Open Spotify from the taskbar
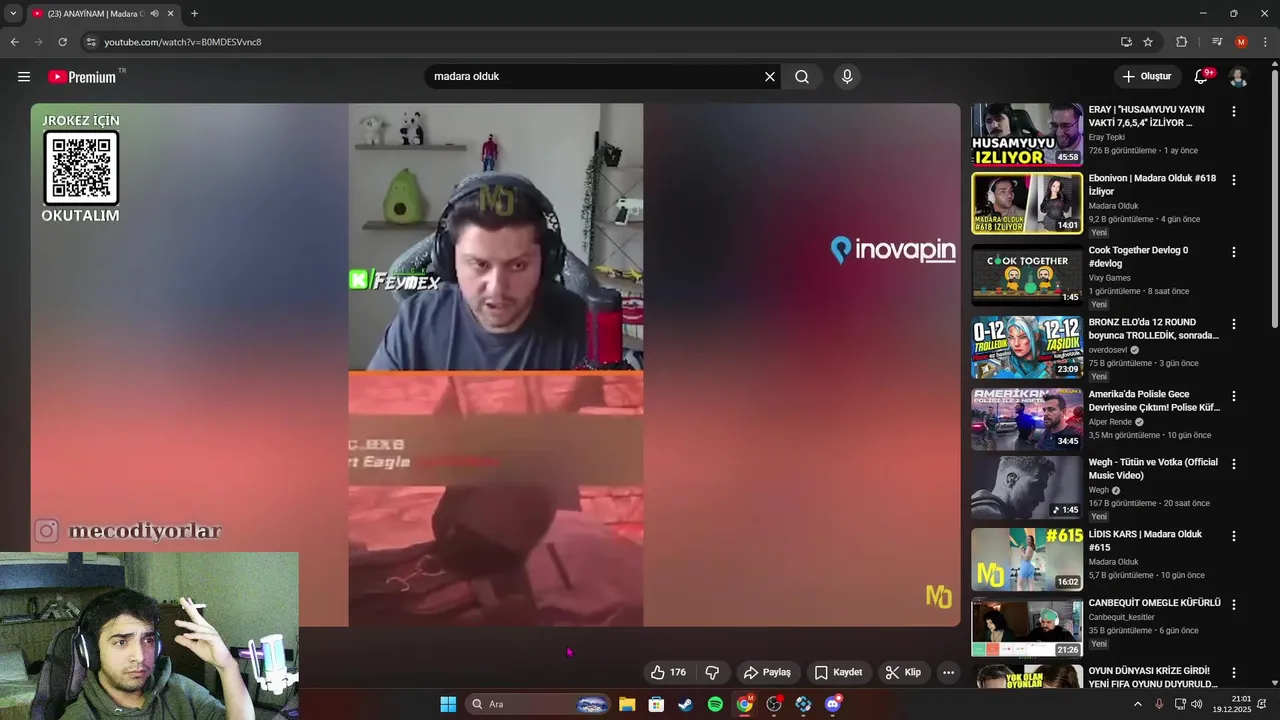The width and height of the screenshot is (1280, 720). pos(715,704)
